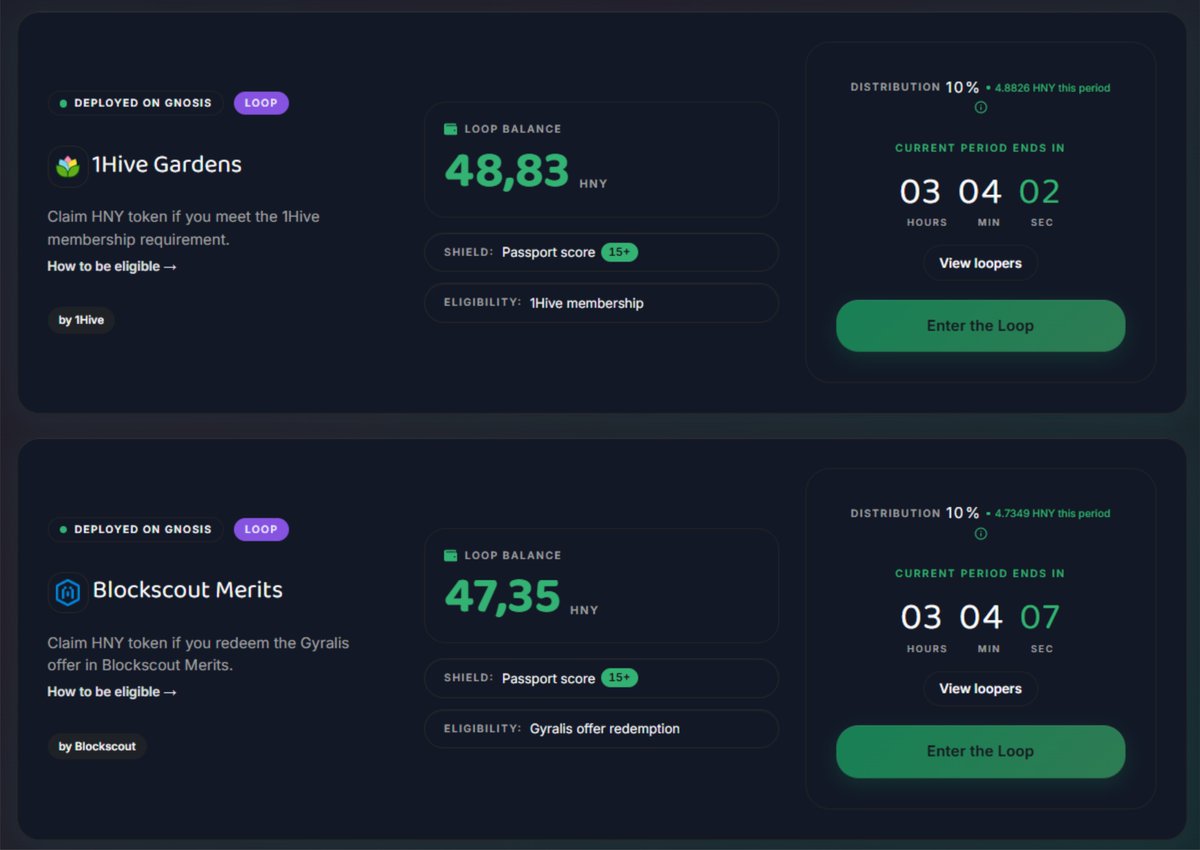This screenshot has height=850, width=1200.
Task: Open View loopers for Blockscout Merits
Action: tap(980, 689)
